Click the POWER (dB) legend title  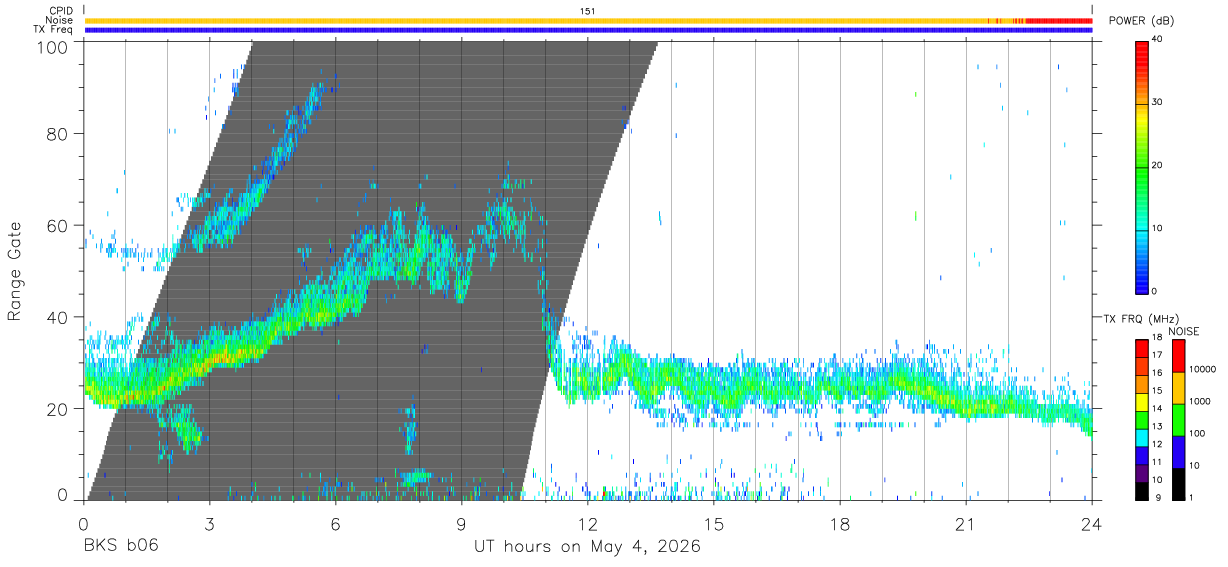[x=1142, y=21]
